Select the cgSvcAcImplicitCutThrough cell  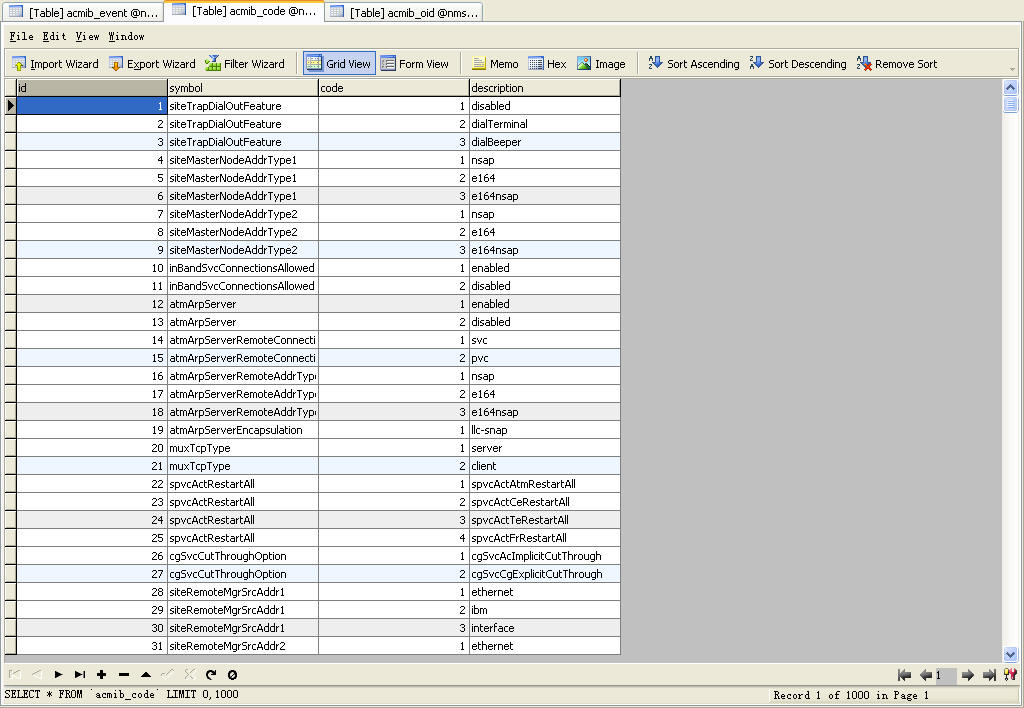click(x=545, y=556)
